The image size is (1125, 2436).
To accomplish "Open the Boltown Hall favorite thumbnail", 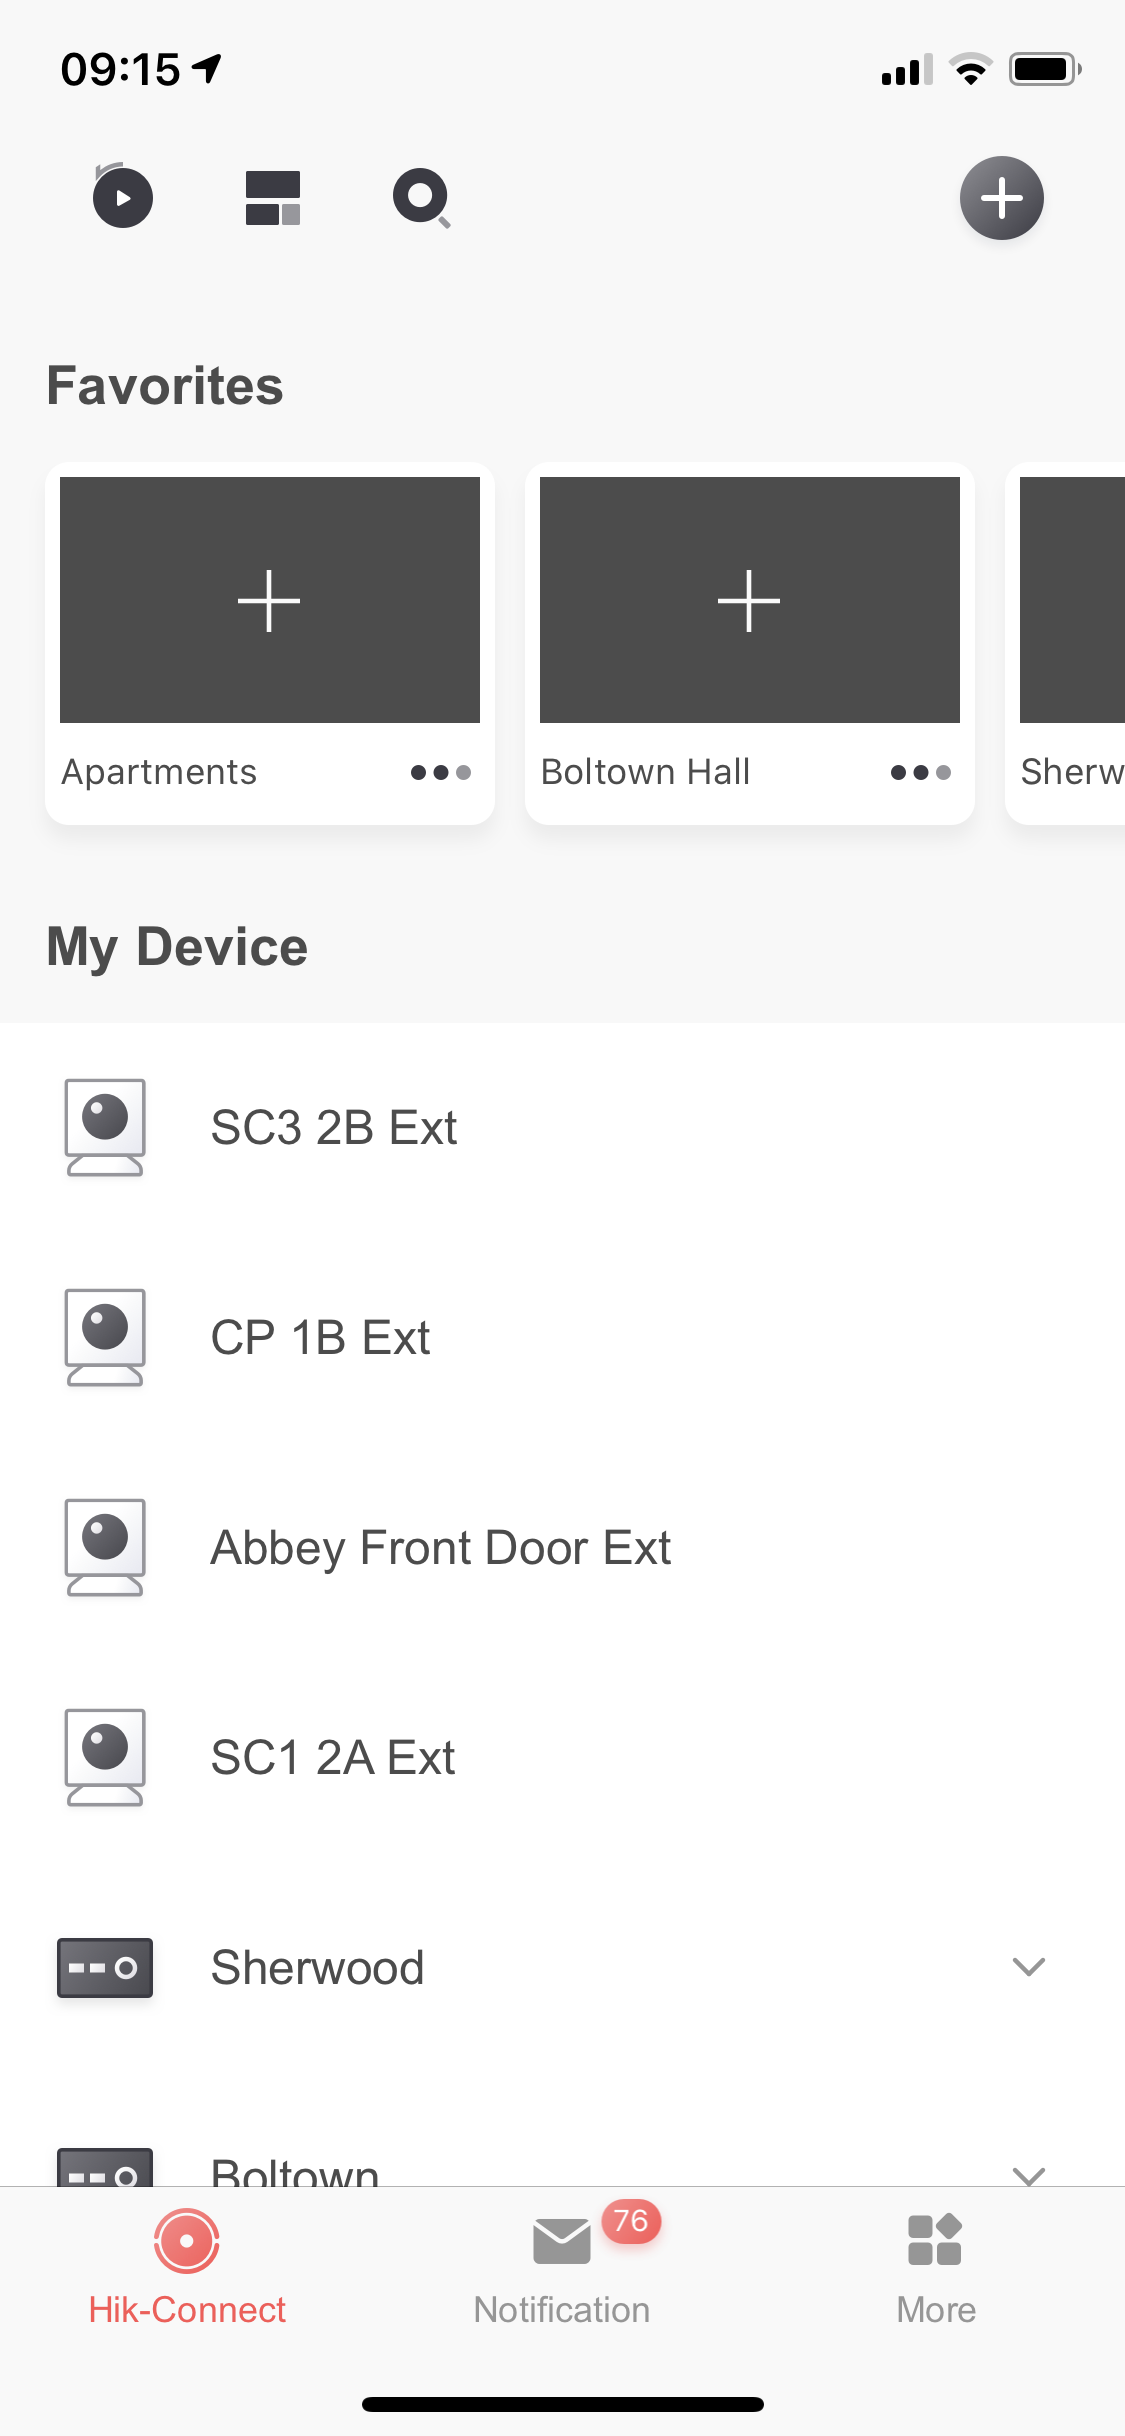I will 750,600.
